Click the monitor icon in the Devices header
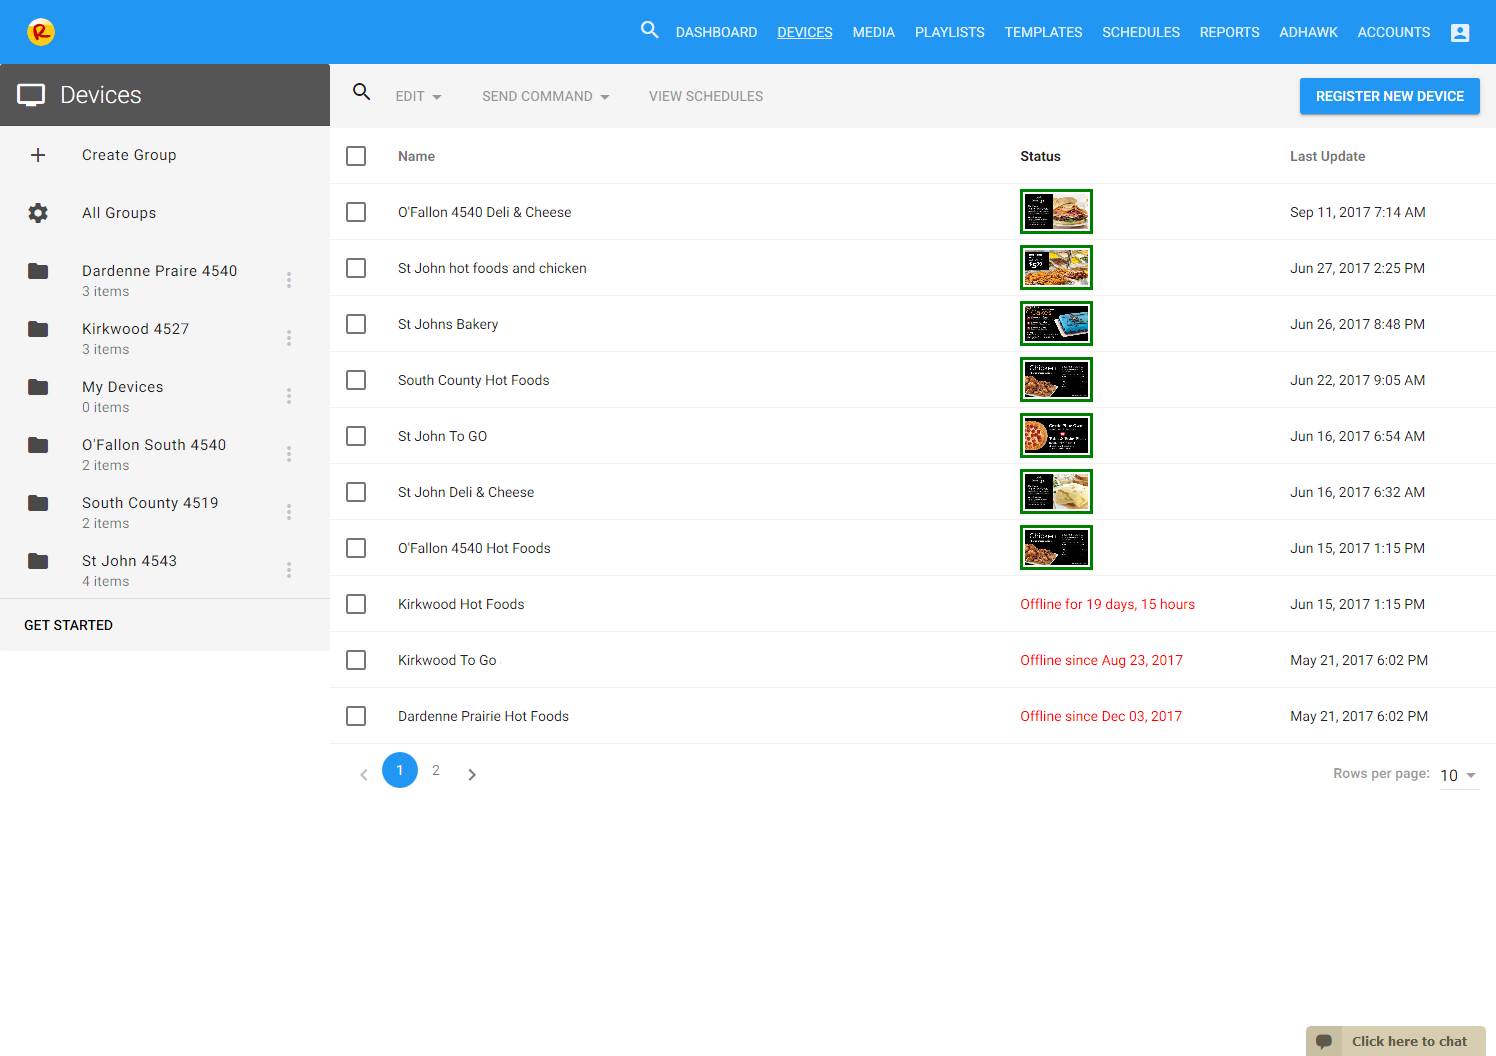This screenshot has width=1496, height=1056. [31, 95]
